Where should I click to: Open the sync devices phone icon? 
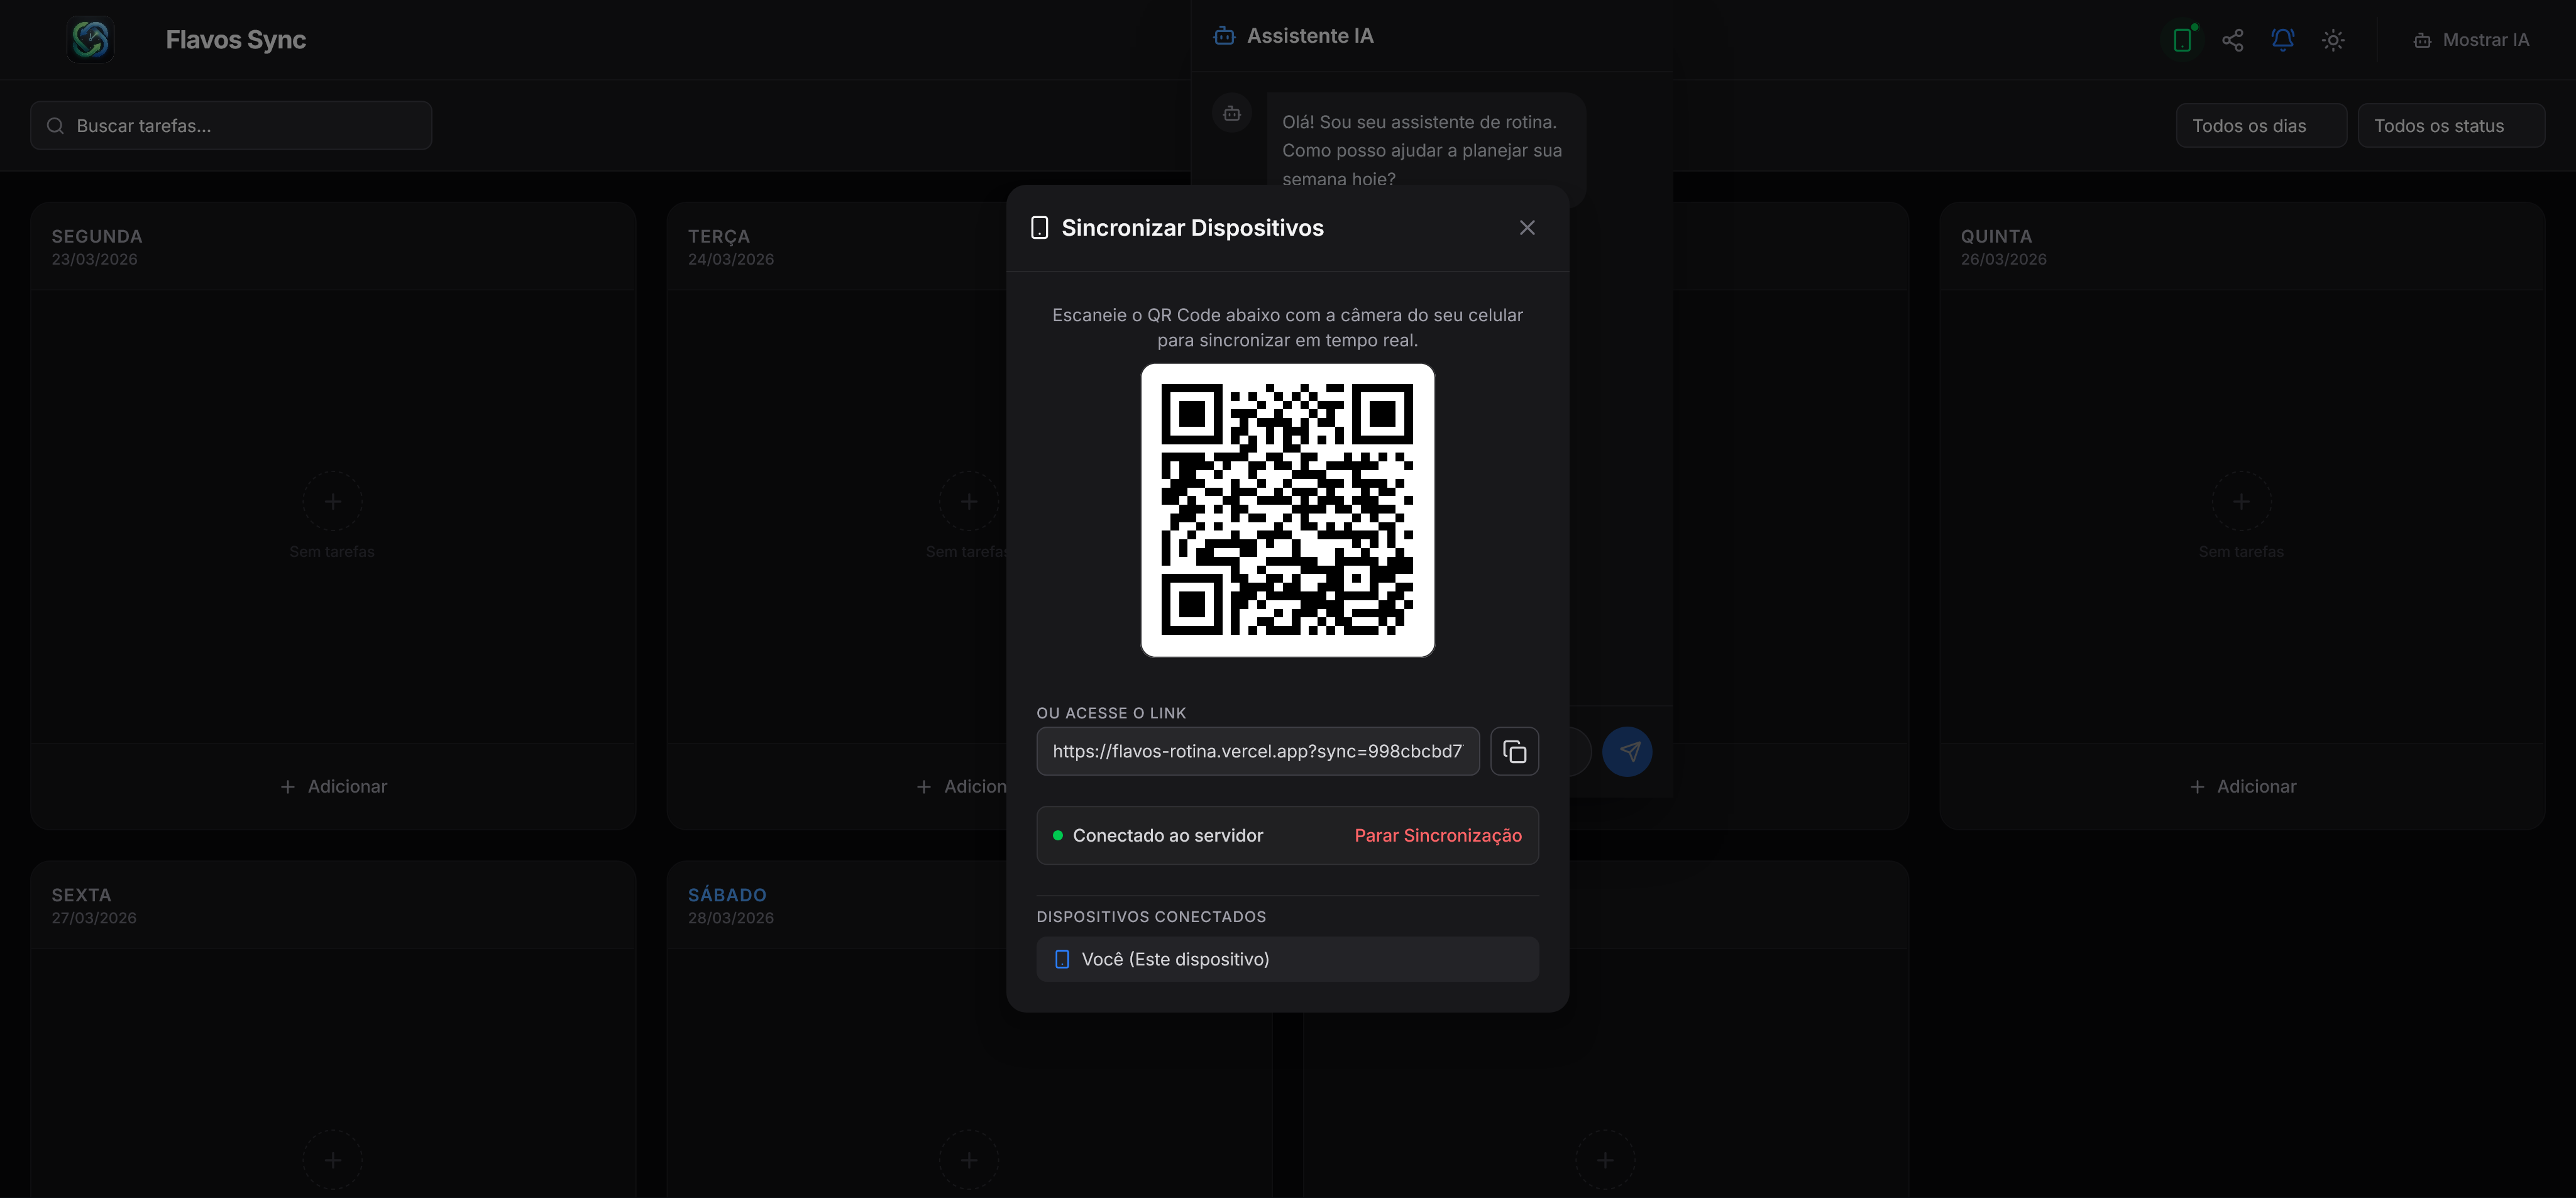click(x=2182, y=40)
